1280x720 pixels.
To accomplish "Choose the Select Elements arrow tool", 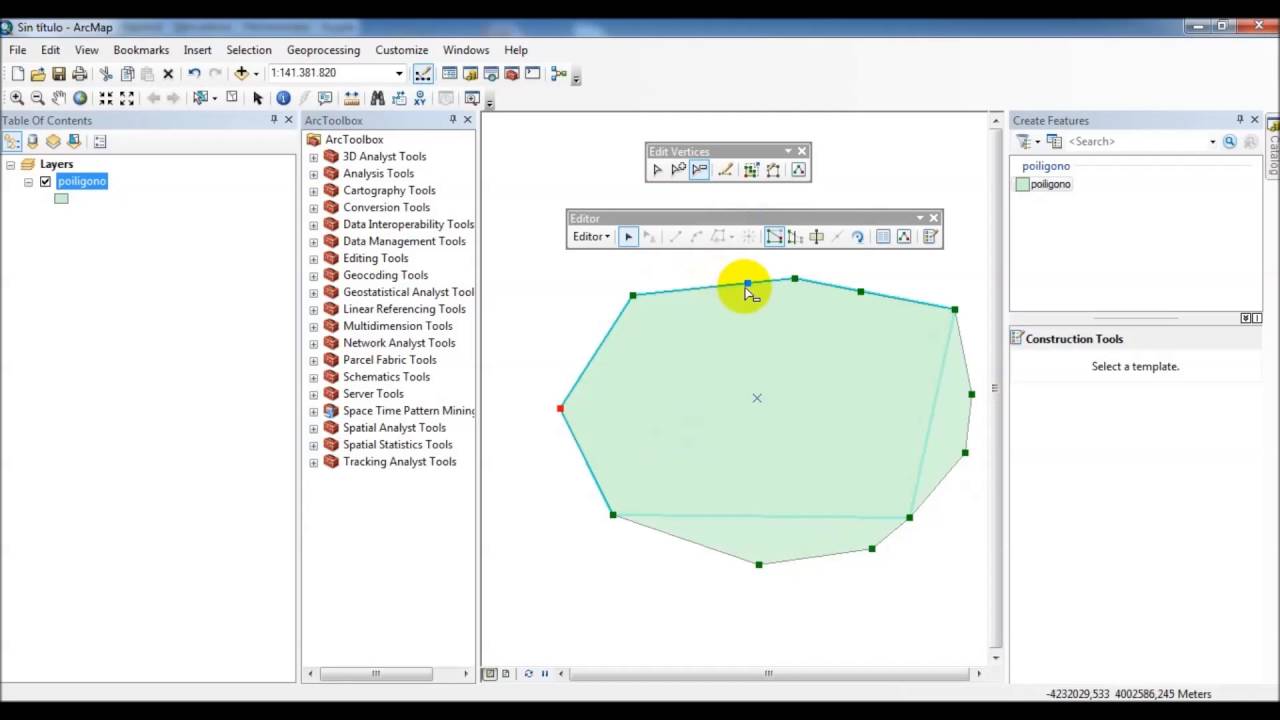I will pyautogui.click(x=257, y=98).
